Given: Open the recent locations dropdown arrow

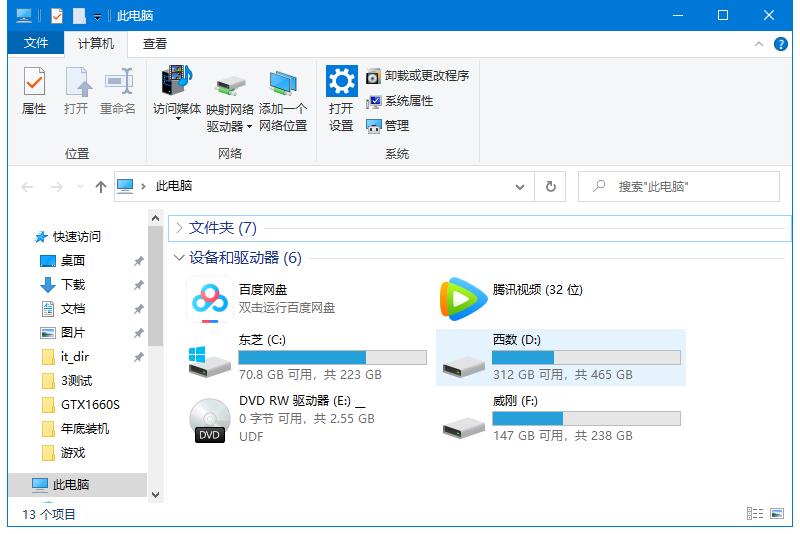Looking at the screenshot, I should pos(80,187).
